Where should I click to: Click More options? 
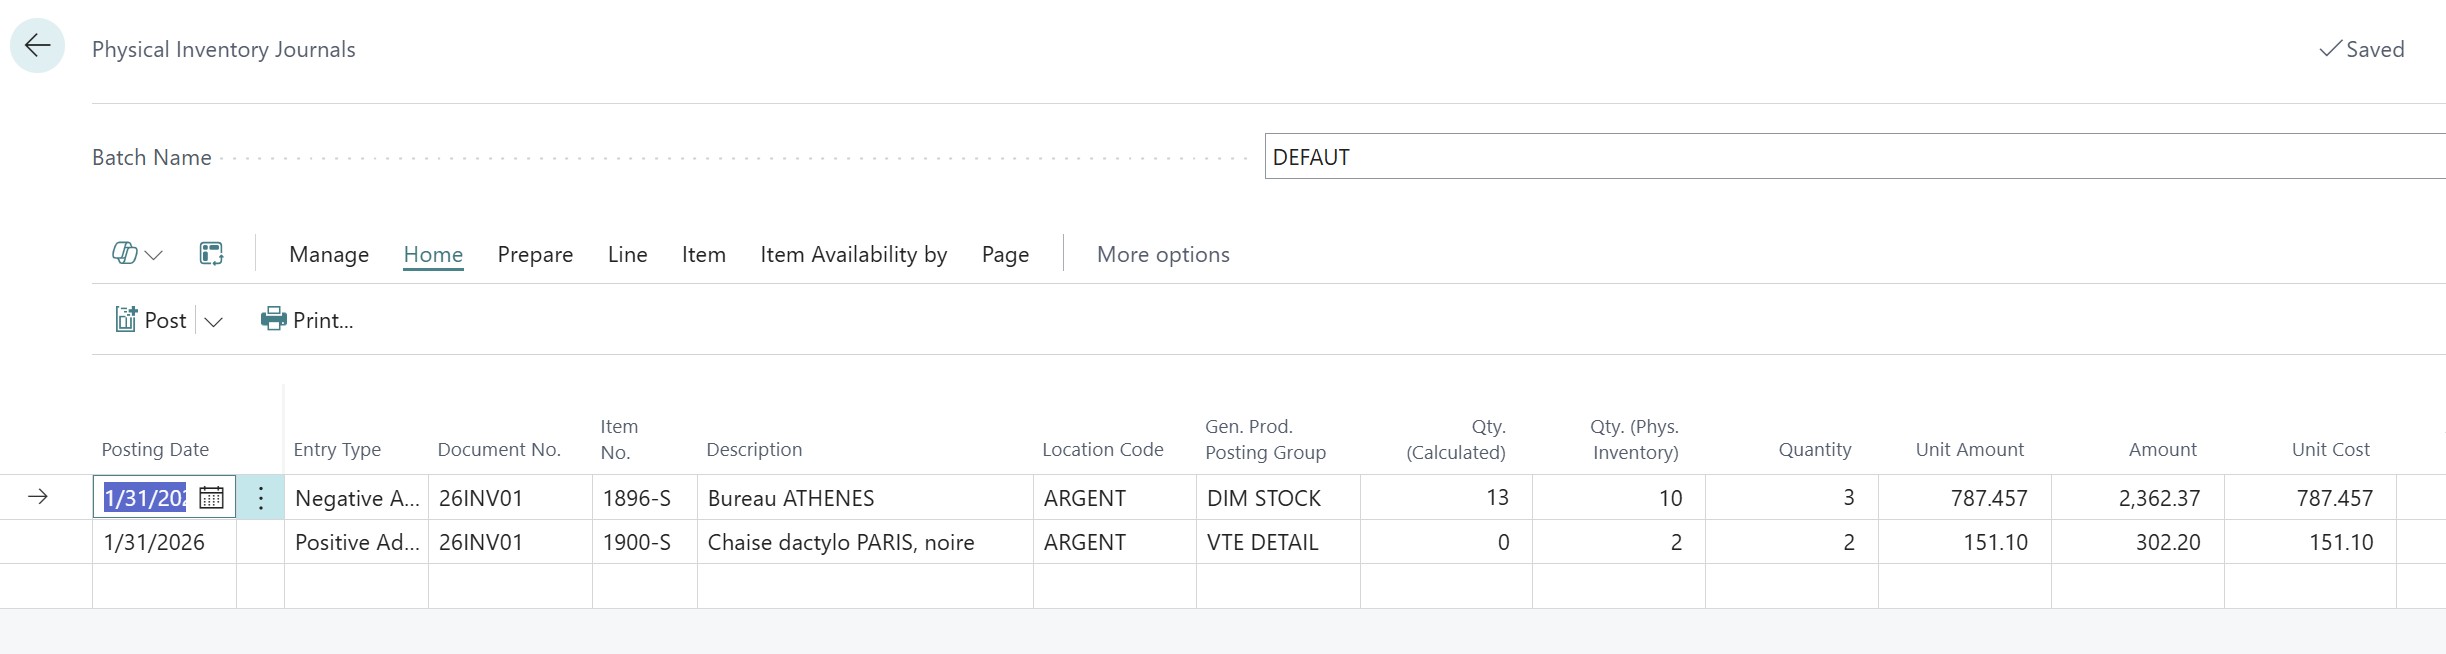tap(1163, 255)
